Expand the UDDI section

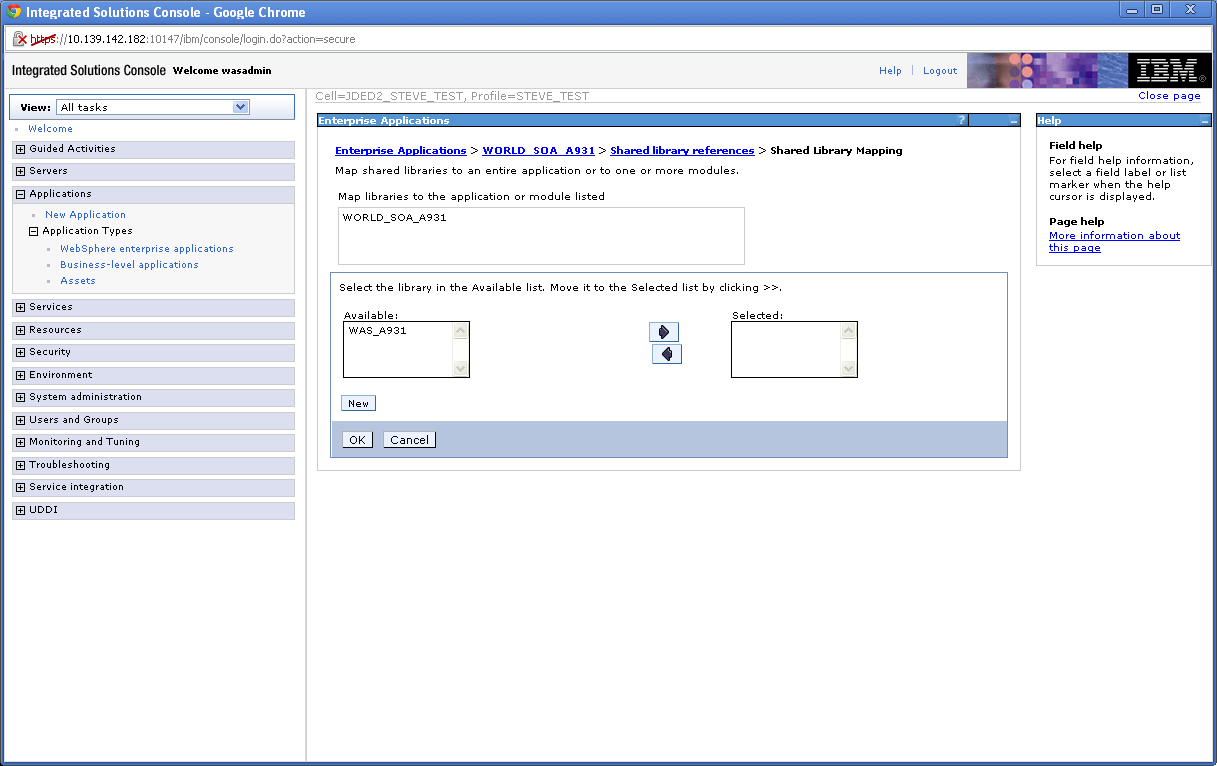click(20, 510)
